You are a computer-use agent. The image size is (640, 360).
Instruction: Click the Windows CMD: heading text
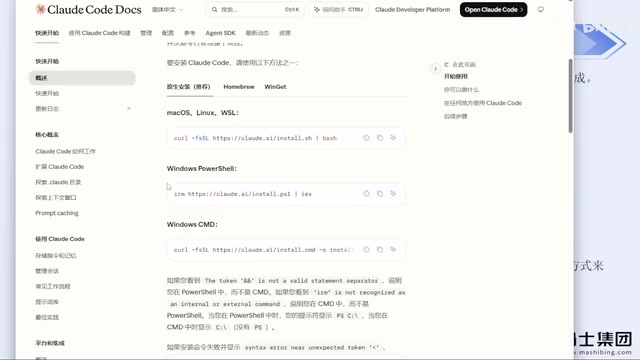[x=192, y=224]
